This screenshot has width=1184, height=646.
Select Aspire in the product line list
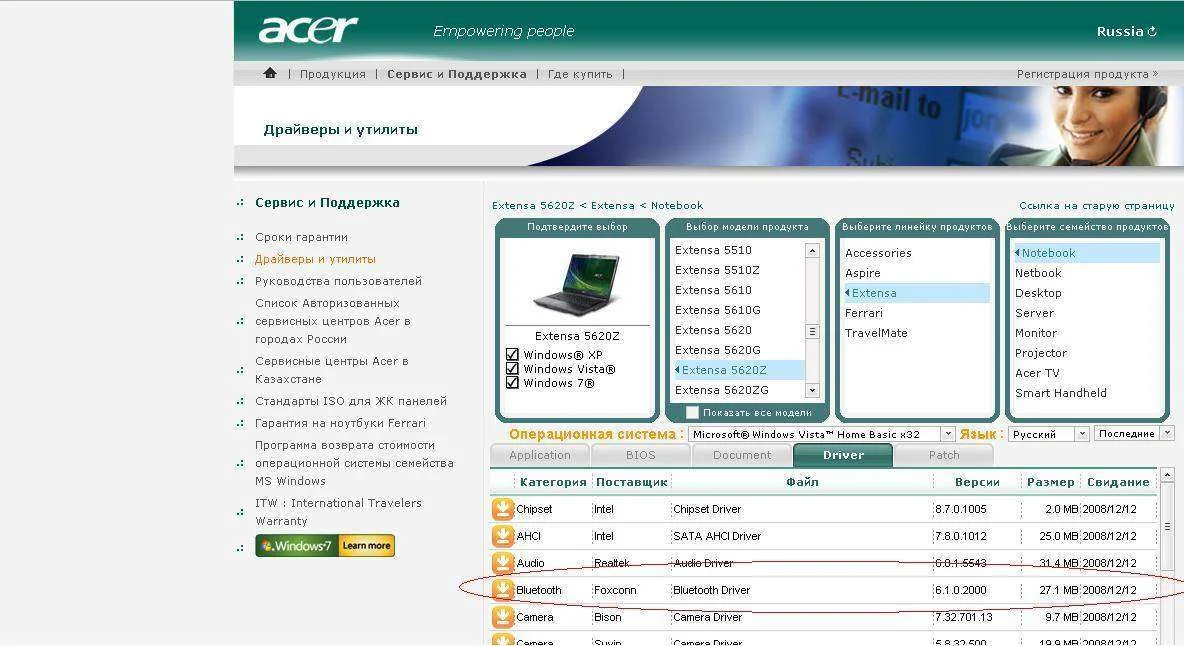point(862,273)
